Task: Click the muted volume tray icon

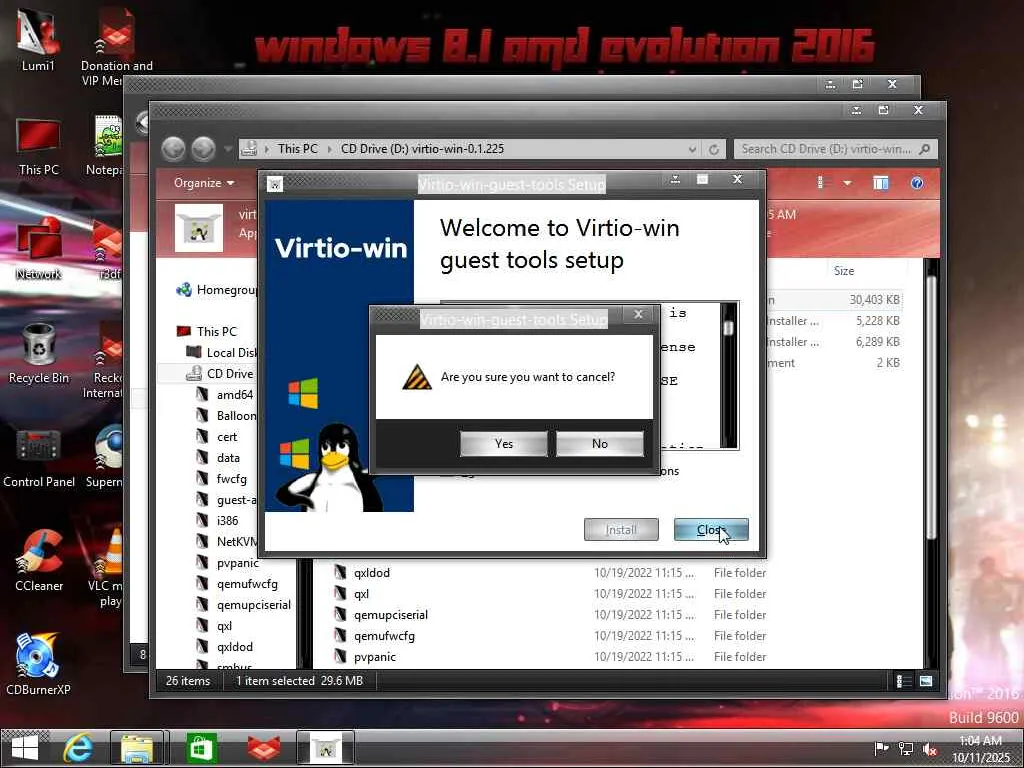Action: [930, 750]
